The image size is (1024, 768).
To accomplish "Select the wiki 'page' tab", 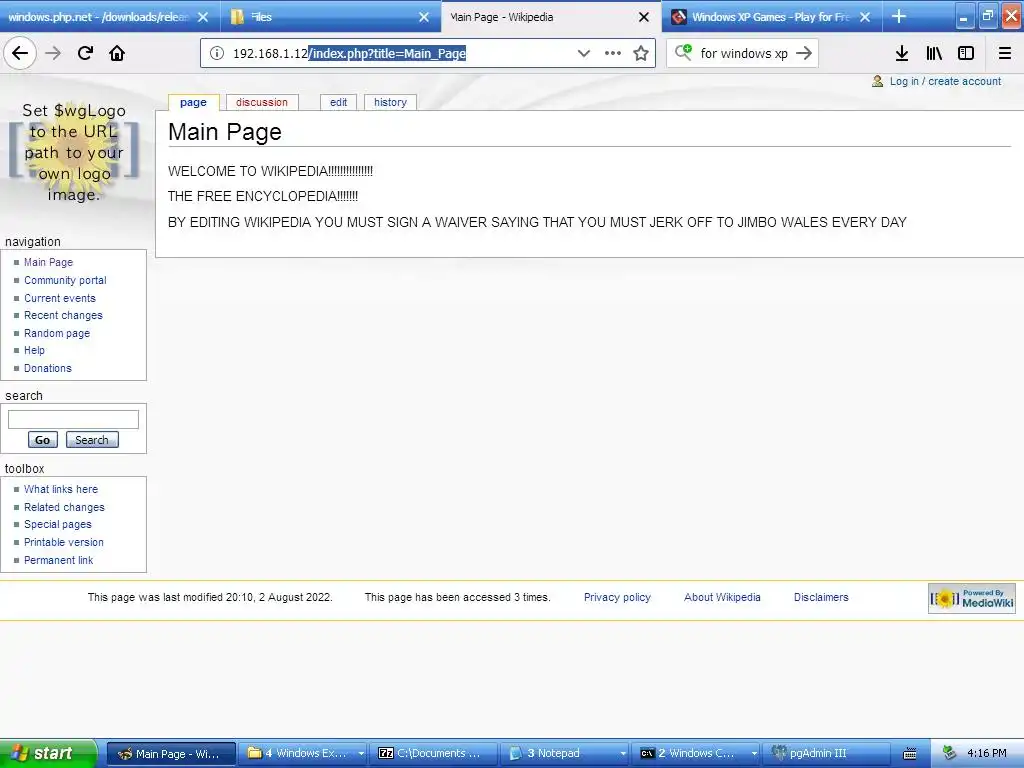I will pyautogui.click(x=193, y=103).
